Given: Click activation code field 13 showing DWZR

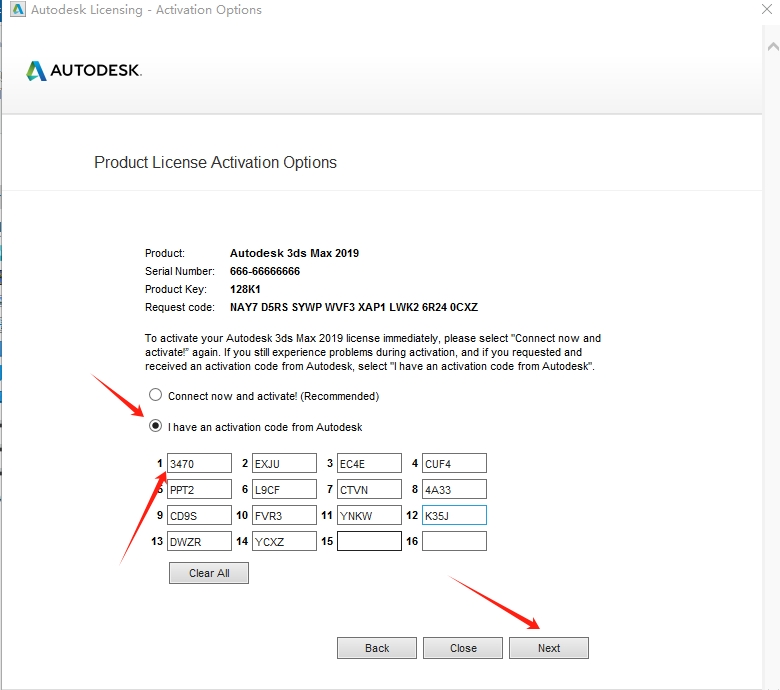Looking at the screenshot, I should coord(199,541).
